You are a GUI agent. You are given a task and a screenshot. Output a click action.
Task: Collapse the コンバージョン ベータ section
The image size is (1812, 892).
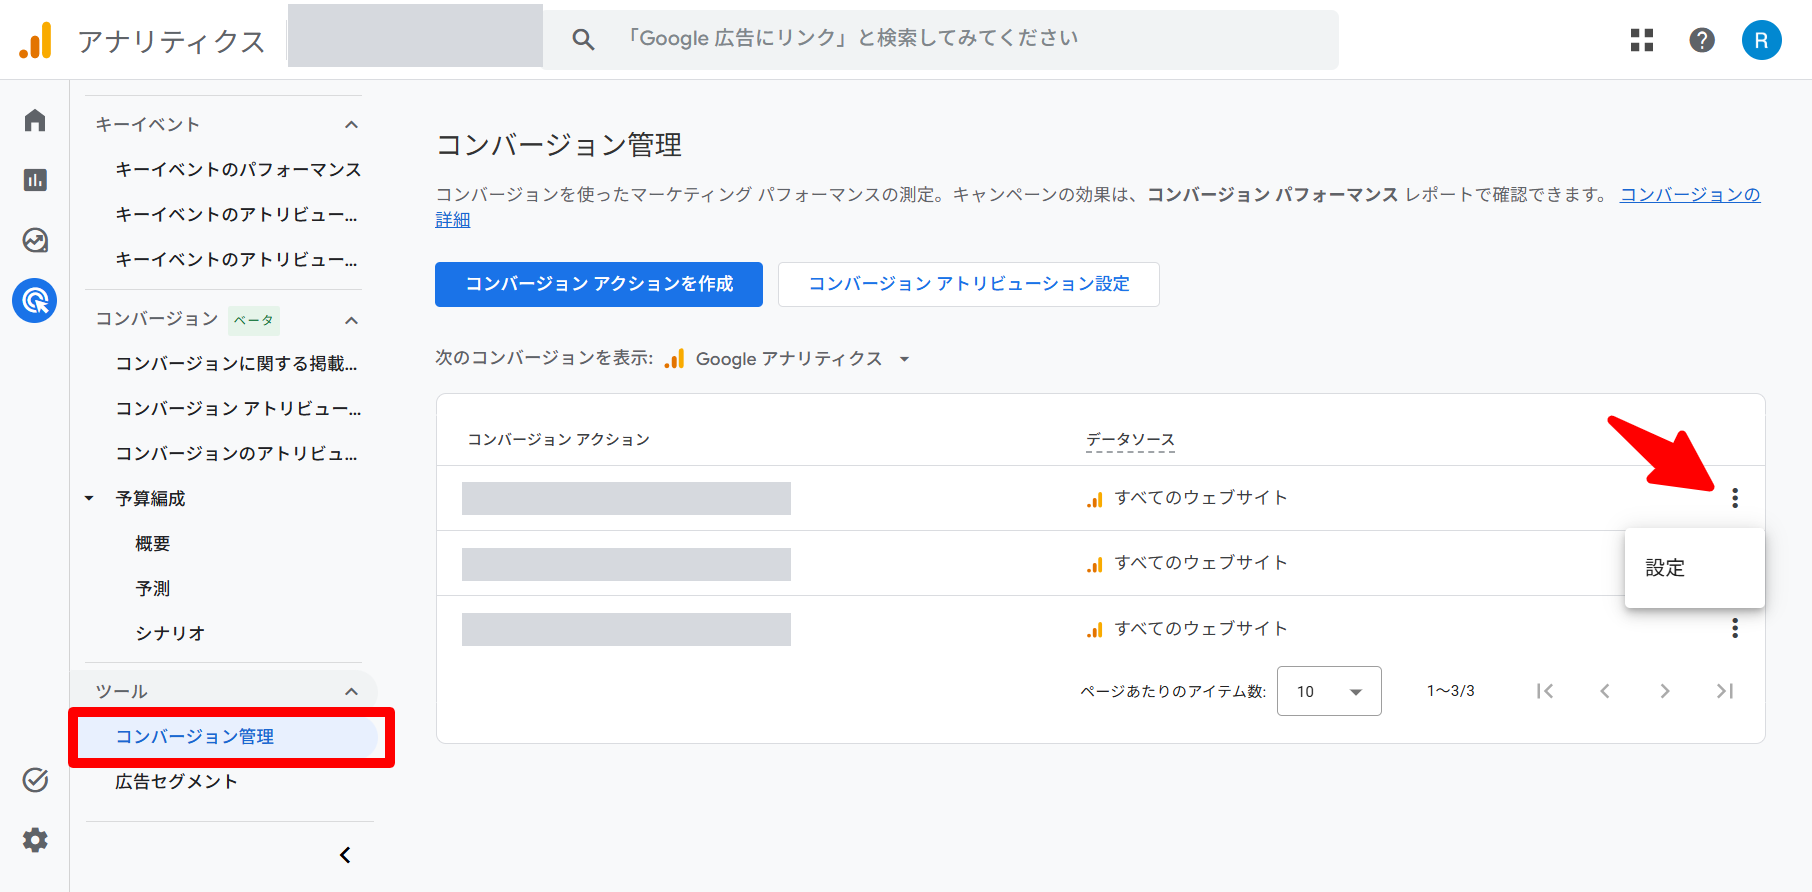pyautogui.click(x=351, y=320)
